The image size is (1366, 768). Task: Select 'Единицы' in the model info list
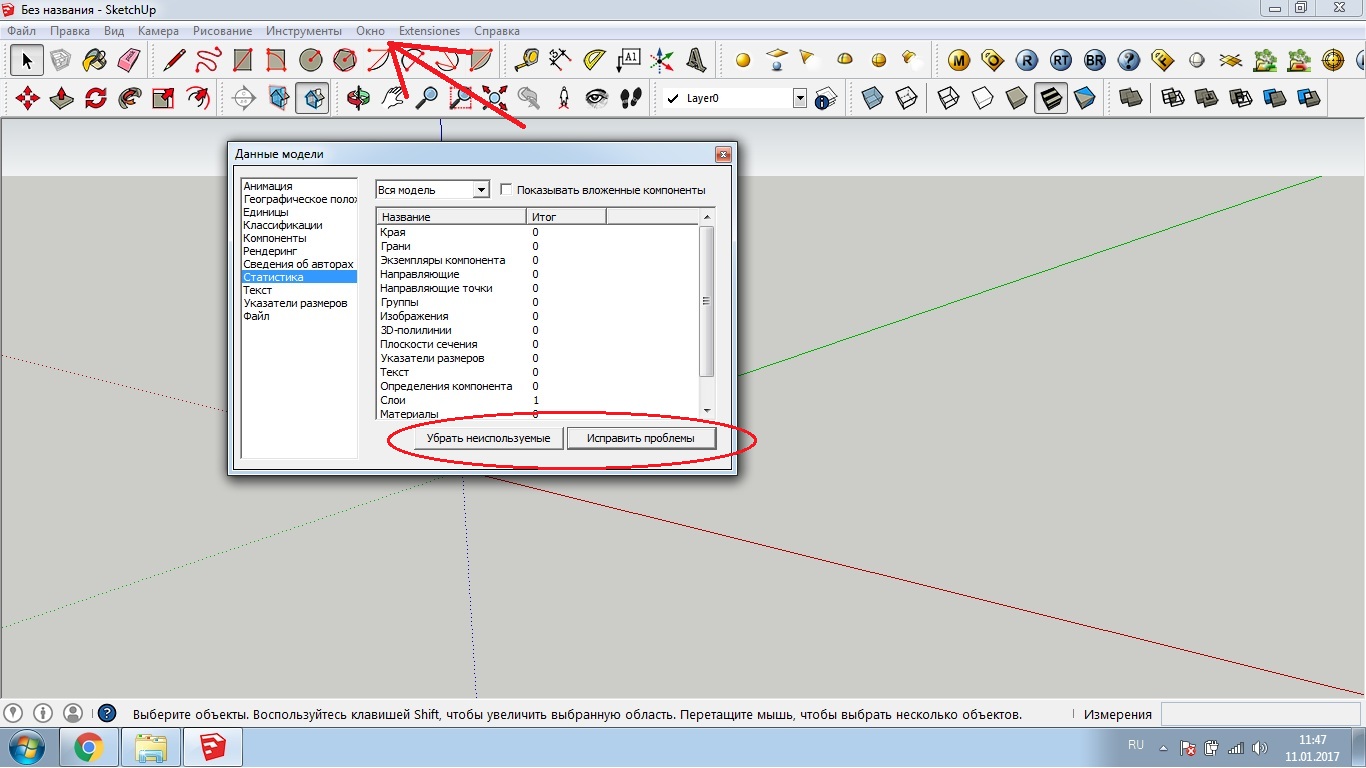pyautogui.click(x=266, y=212)
